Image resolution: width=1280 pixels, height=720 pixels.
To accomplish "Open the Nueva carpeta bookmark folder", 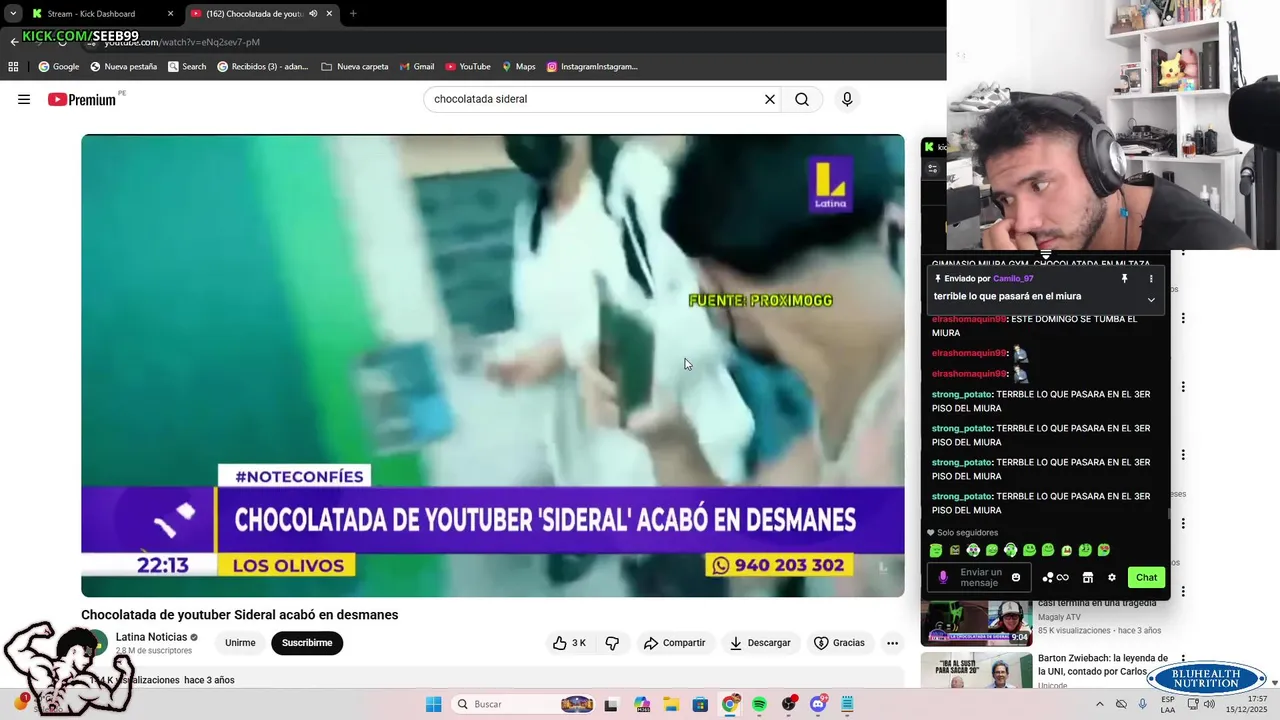I will [355, 67].
